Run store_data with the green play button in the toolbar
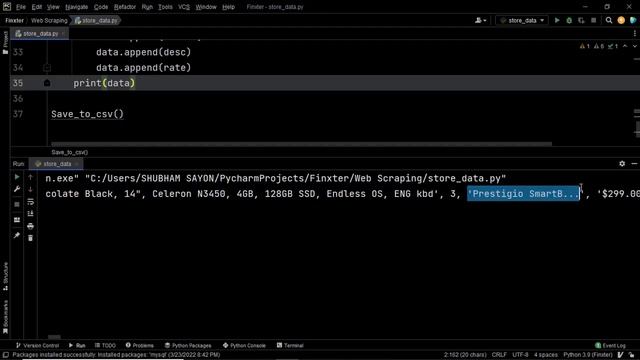 [x=557, y=20]
